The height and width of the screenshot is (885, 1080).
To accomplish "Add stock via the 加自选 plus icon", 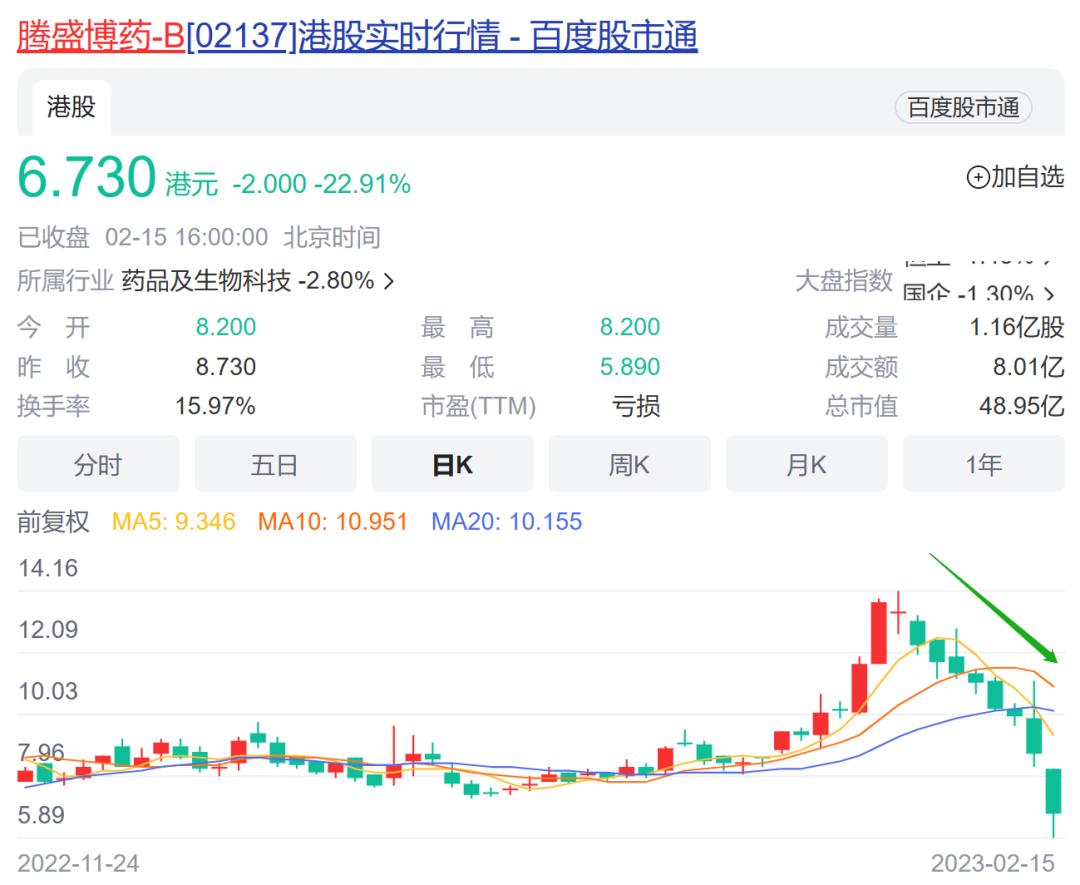I will click(x=978, y=178).
